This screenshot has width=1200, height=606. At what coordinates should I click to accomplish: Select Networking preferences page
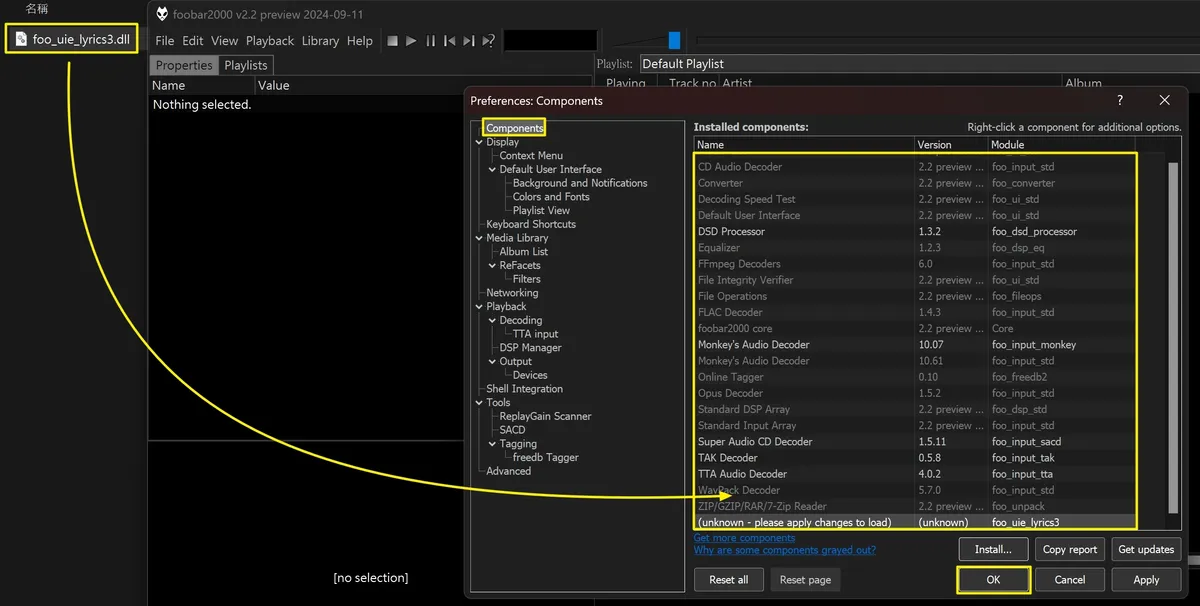pos(512,293)
